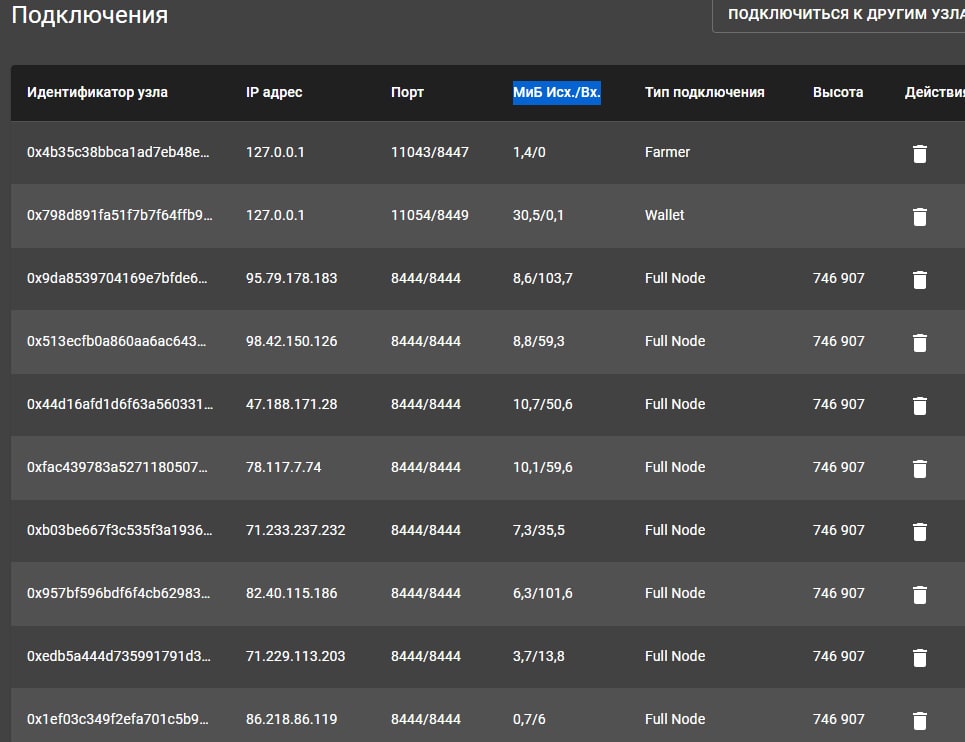Click traffic value 1,4/0
This screenshot has height=742, width=965.
click(x=529, y=152)
